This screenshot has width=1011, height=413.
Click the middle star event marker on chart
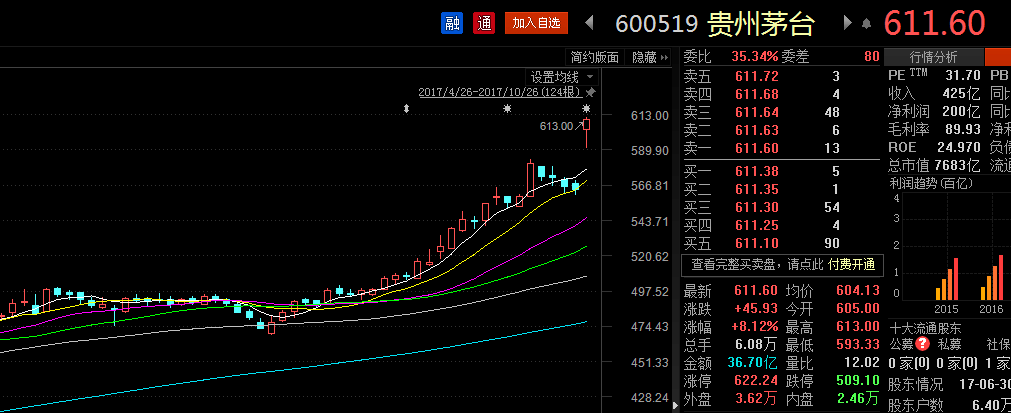pyautogui.click(x=507, y=108)
